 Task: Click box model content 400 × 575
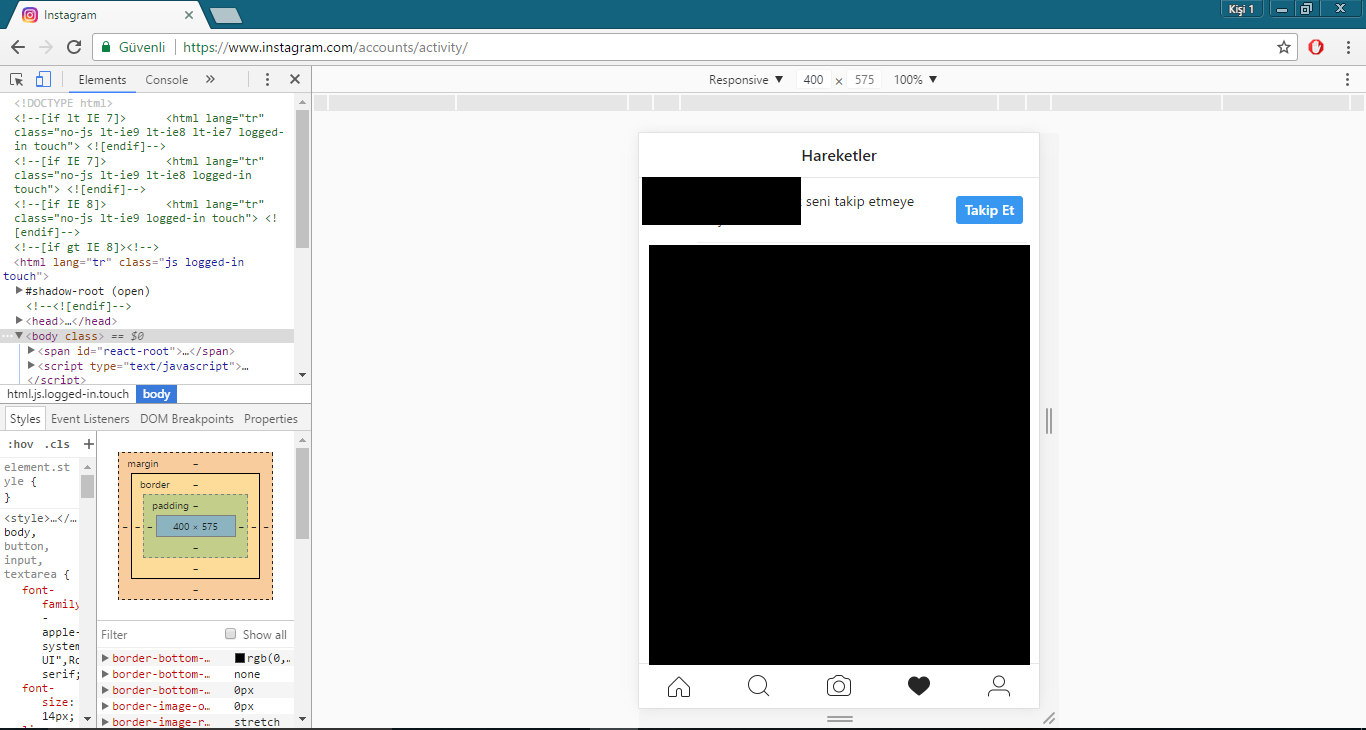(195, 526)
